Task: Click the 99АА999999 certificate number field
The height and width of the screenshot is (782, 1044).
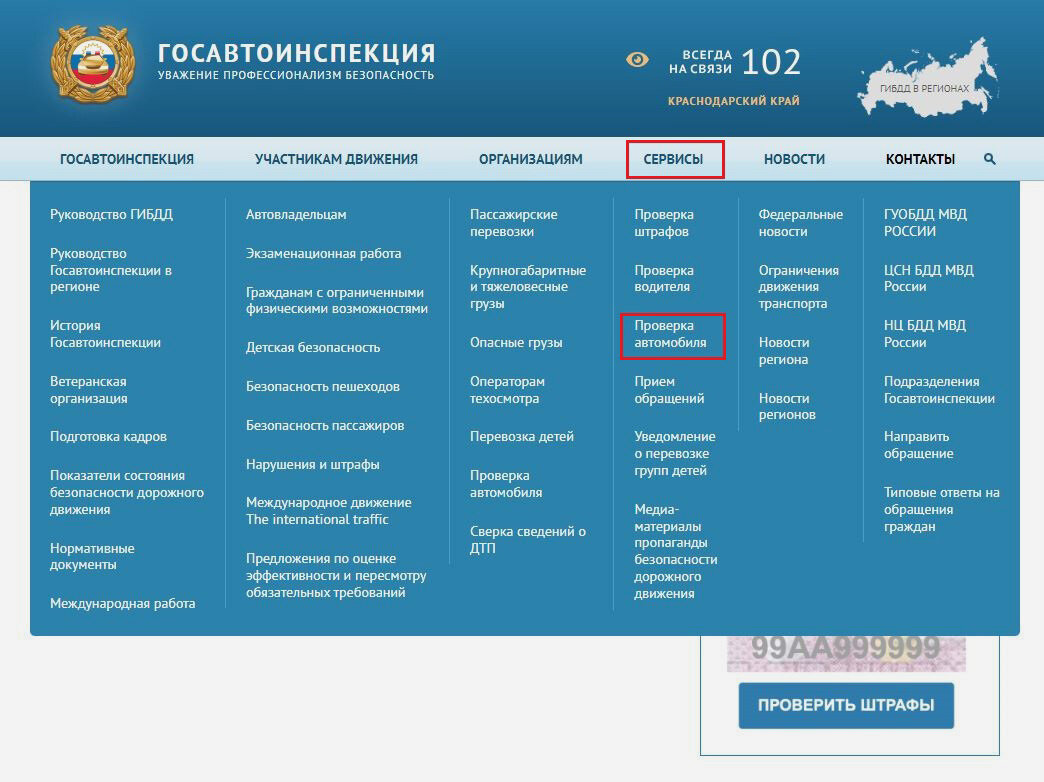Action: (x=846, y=653)
